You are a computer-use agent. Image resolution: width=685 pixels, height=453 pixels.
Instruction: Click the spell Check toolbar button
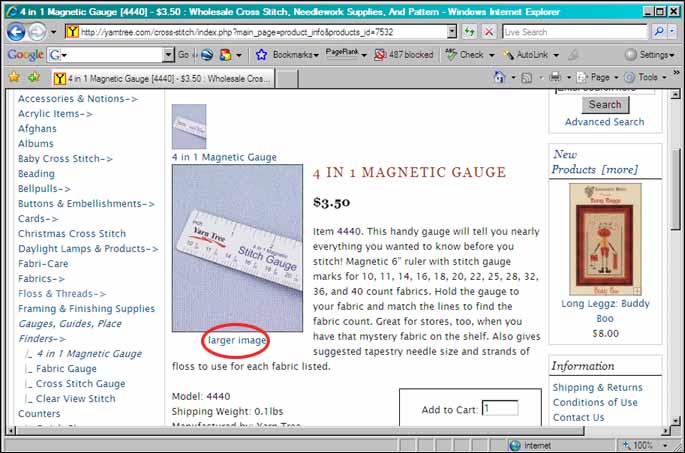[464, 55]
